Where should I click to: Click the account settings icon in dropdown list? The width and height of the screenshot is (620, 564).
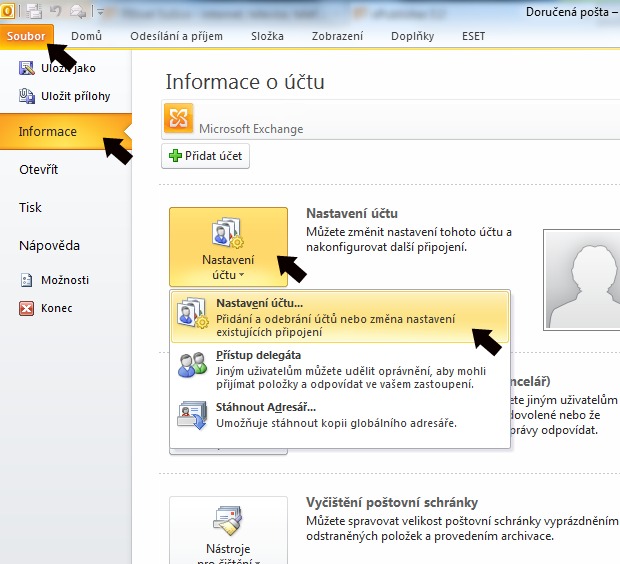click(x=193, y=312)
